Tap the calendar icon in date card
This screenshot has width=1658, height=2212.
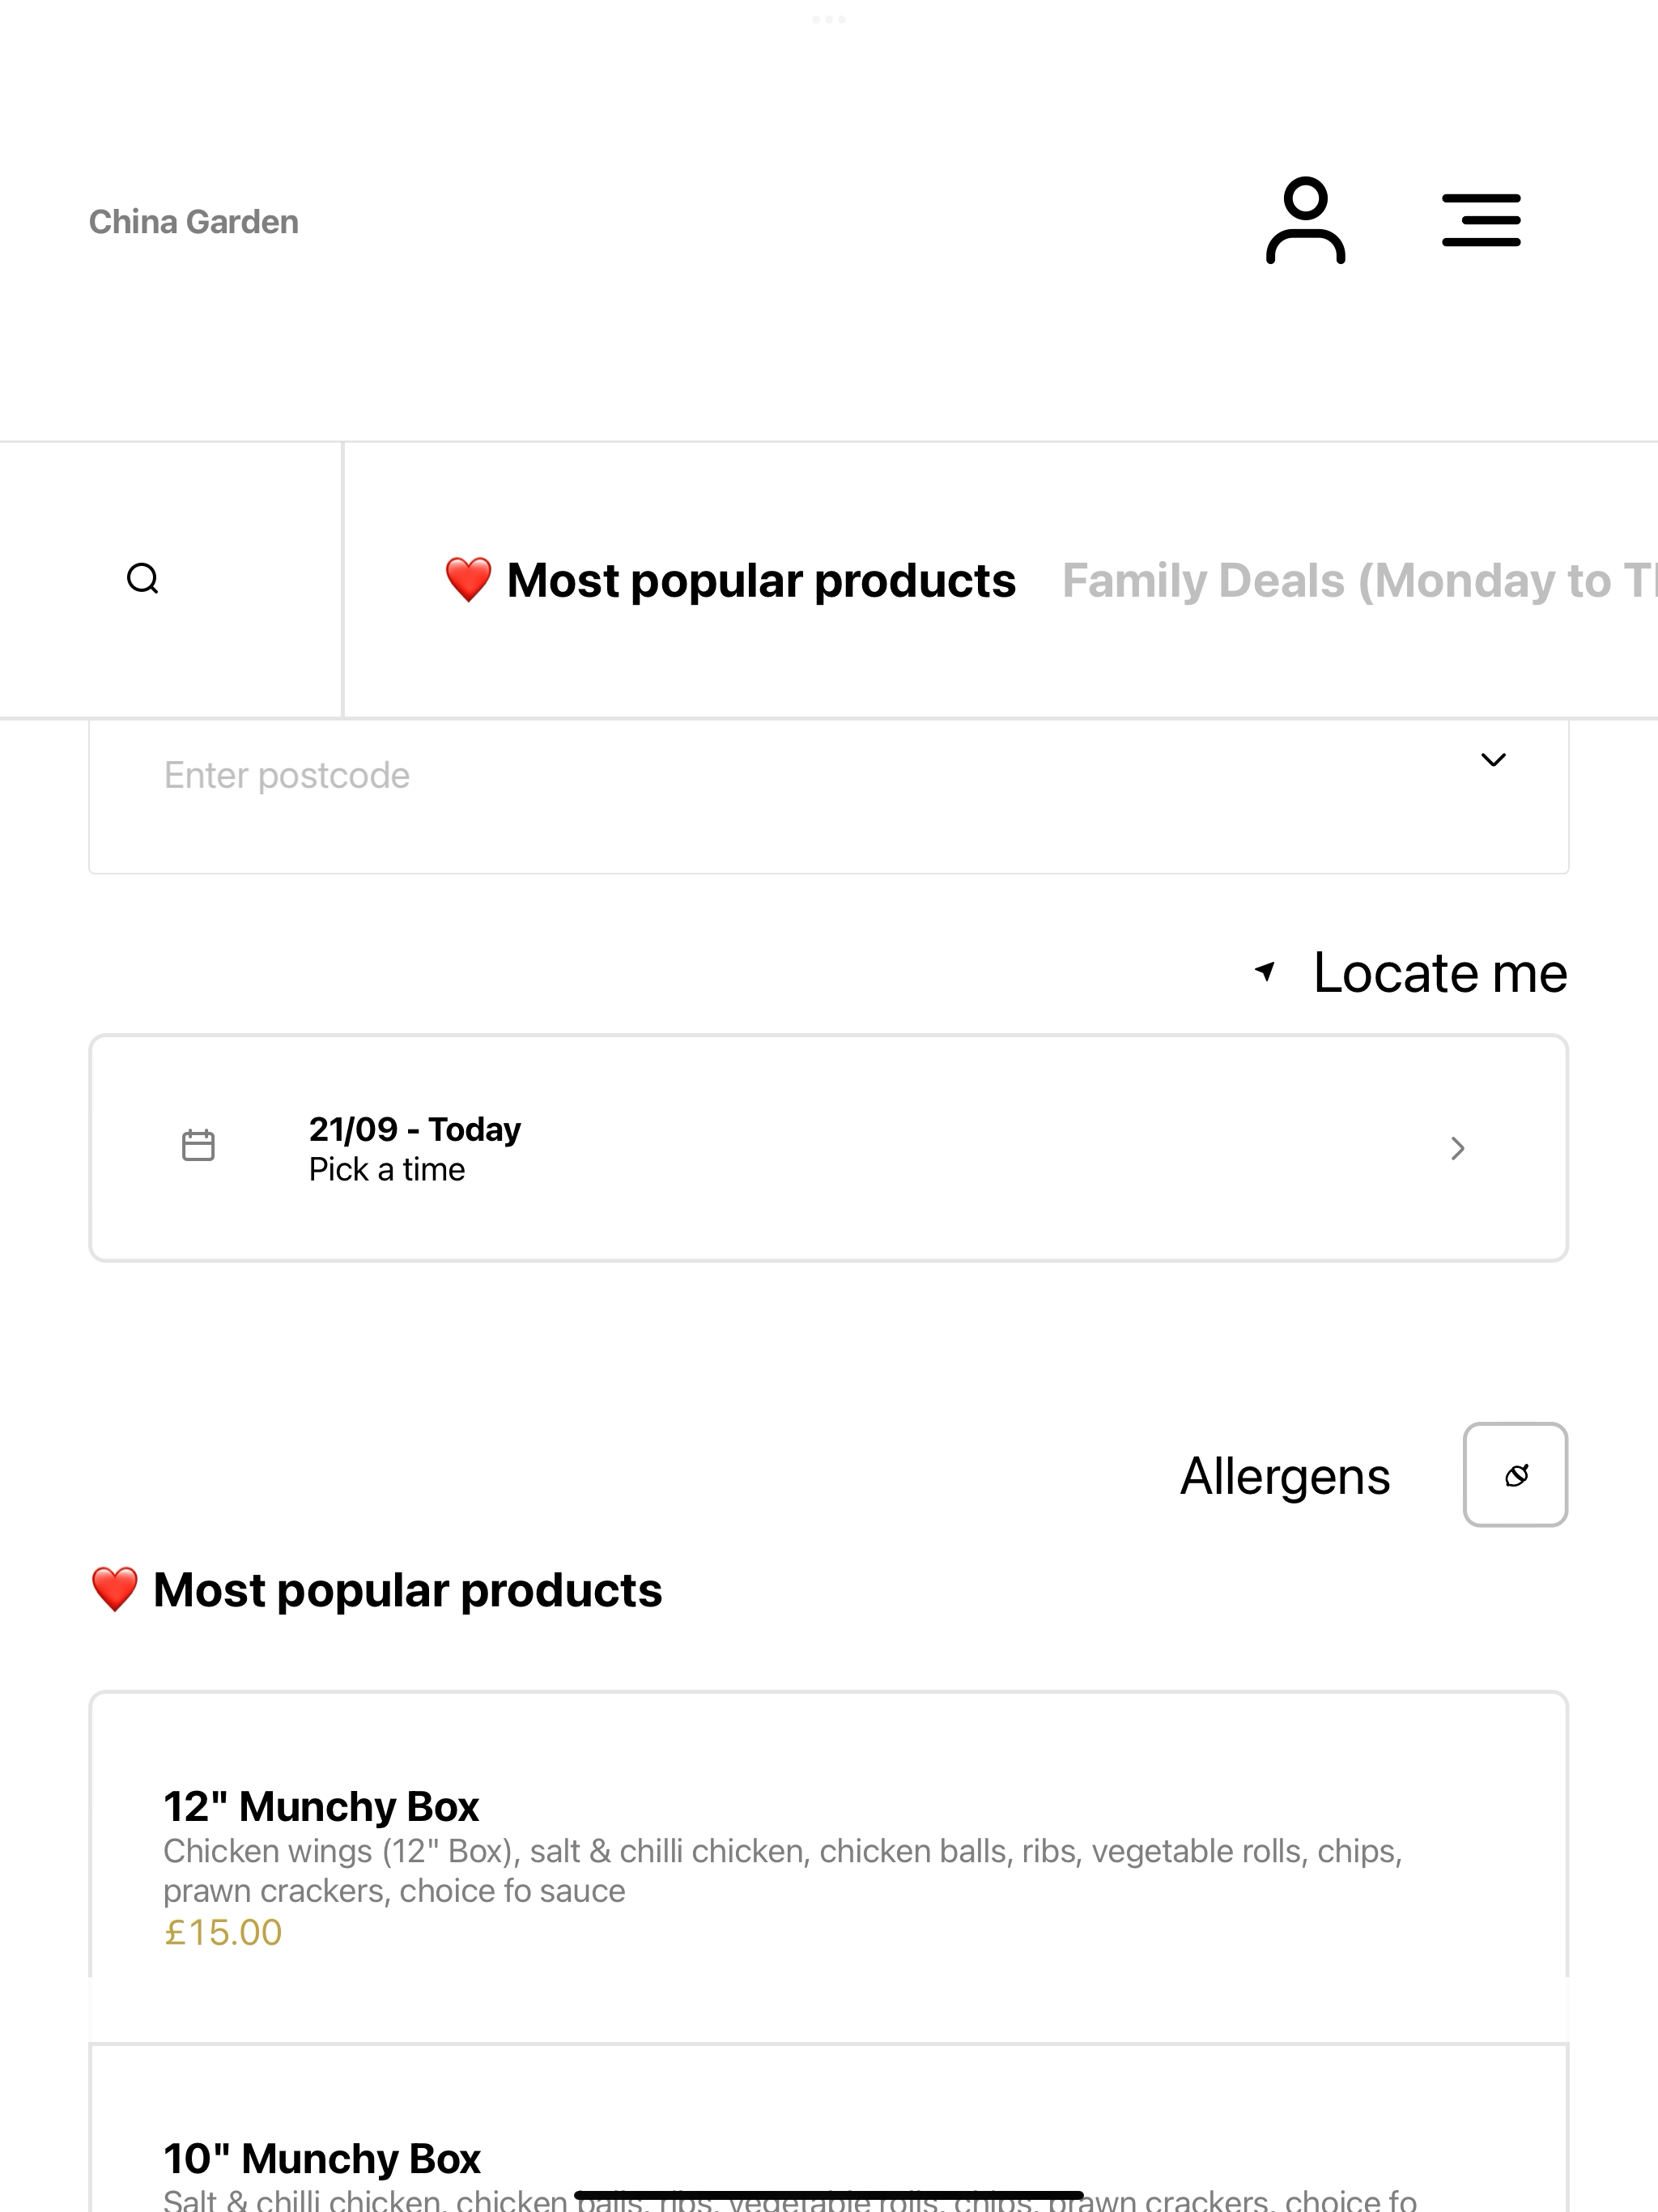click(198, 1145)
